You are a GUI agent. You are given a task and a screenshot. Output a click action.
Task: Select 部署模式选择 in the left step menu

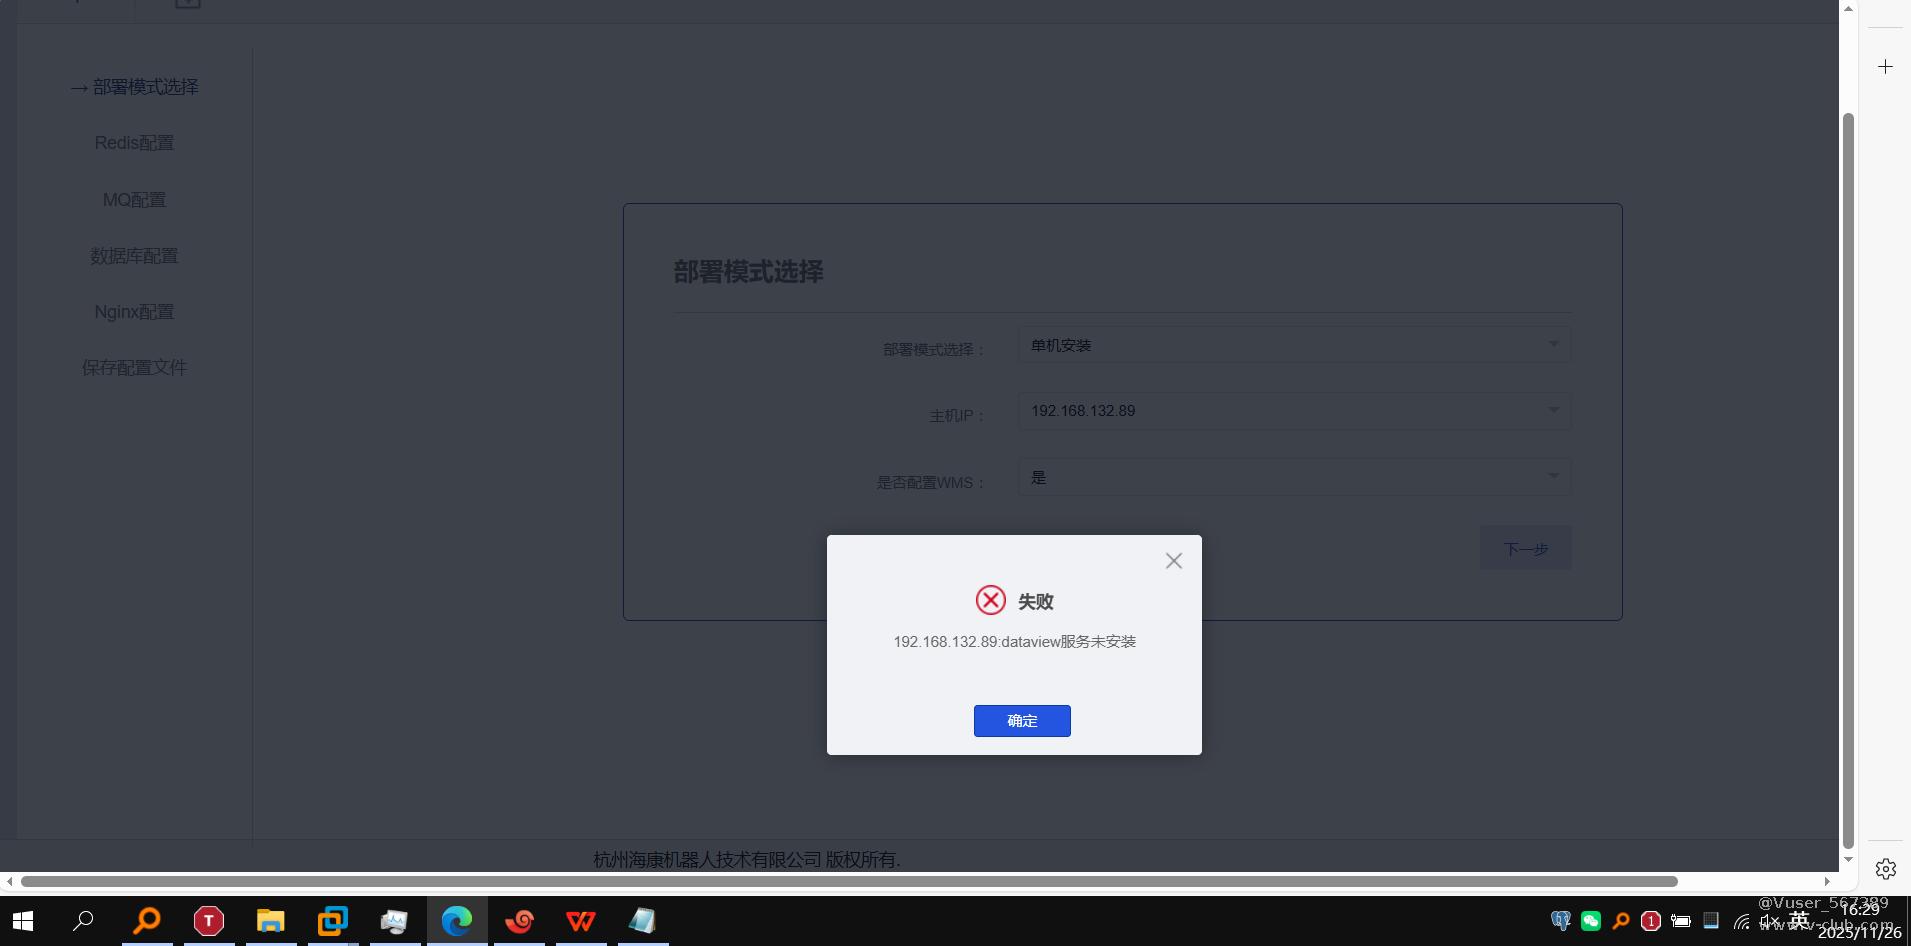point(135,87)
